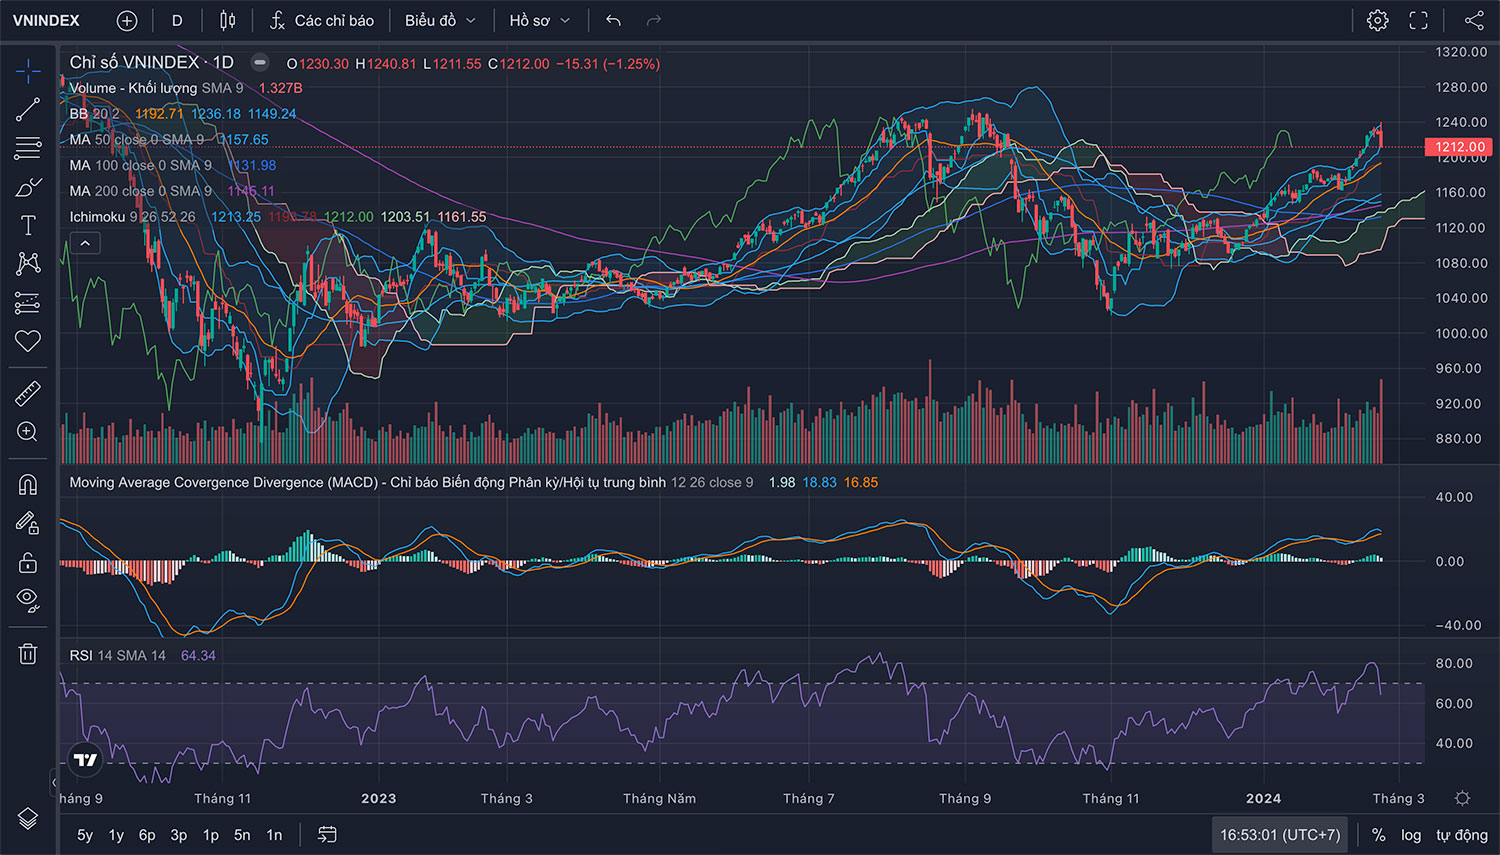Add to favorites with heart icon
This screenshot has width=1500, height=855.
(28, 341)
